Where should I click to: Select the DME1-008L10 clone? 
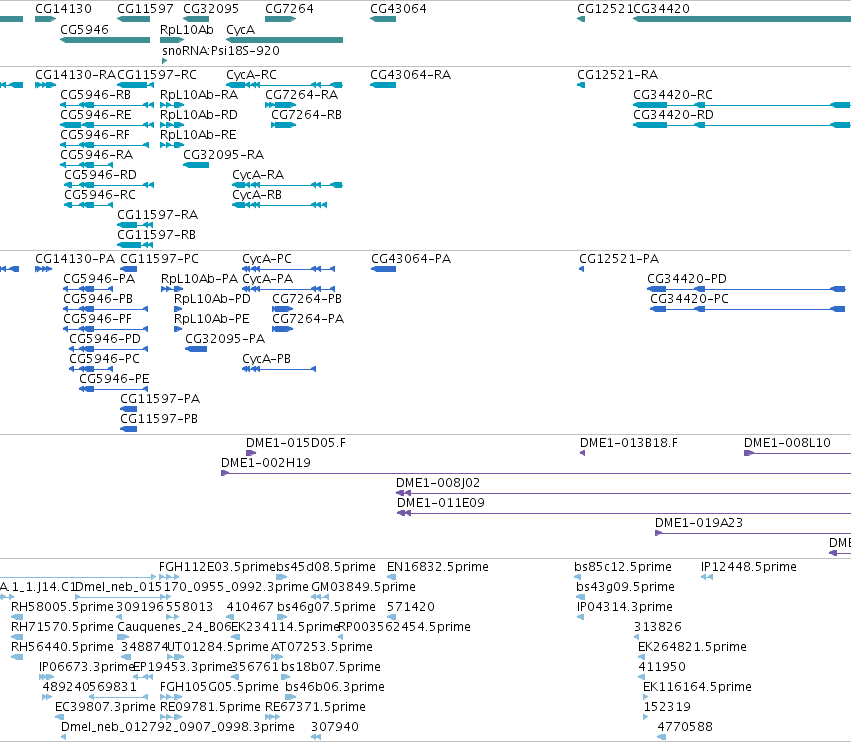pyautogui.click(x=788, y=443)
